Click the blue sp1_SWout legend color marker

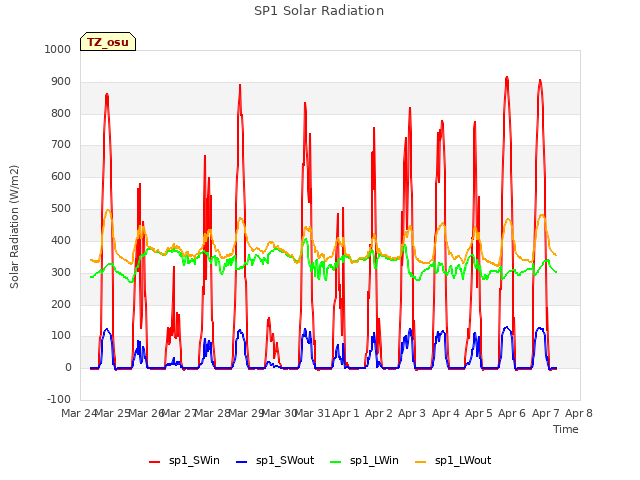click(242, 462)
